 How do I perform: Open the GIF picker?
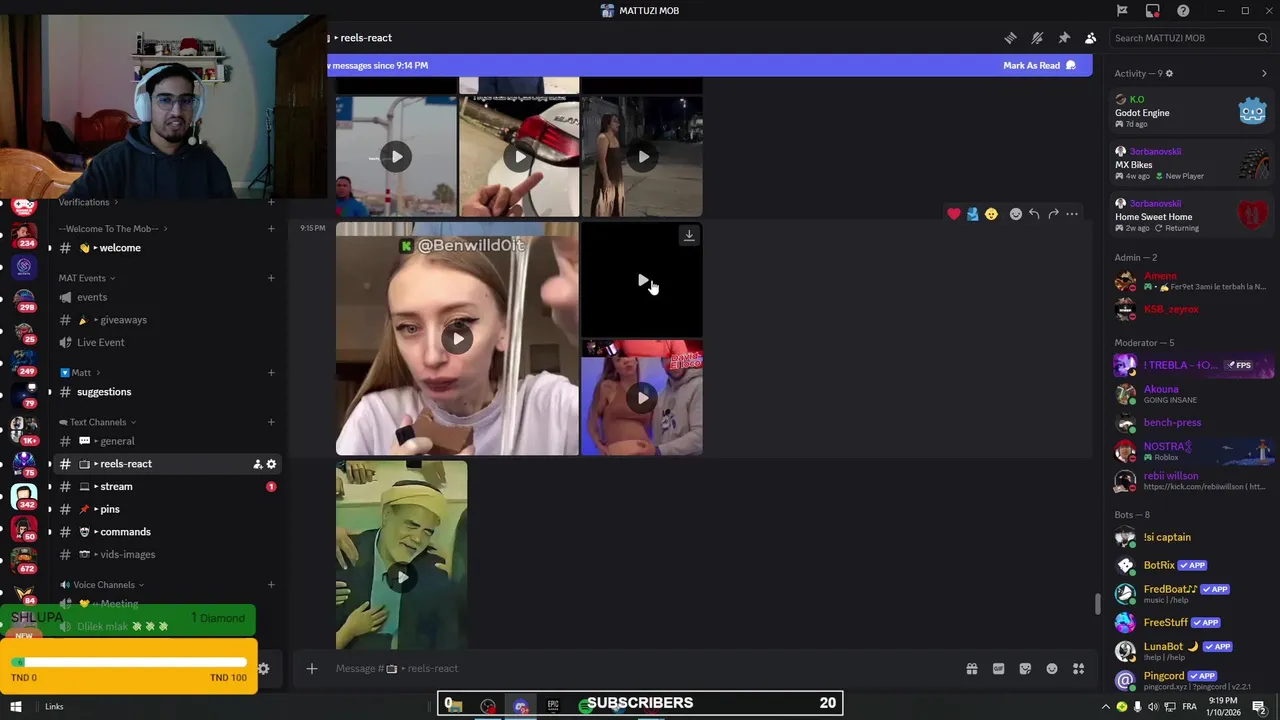[998, 669]
